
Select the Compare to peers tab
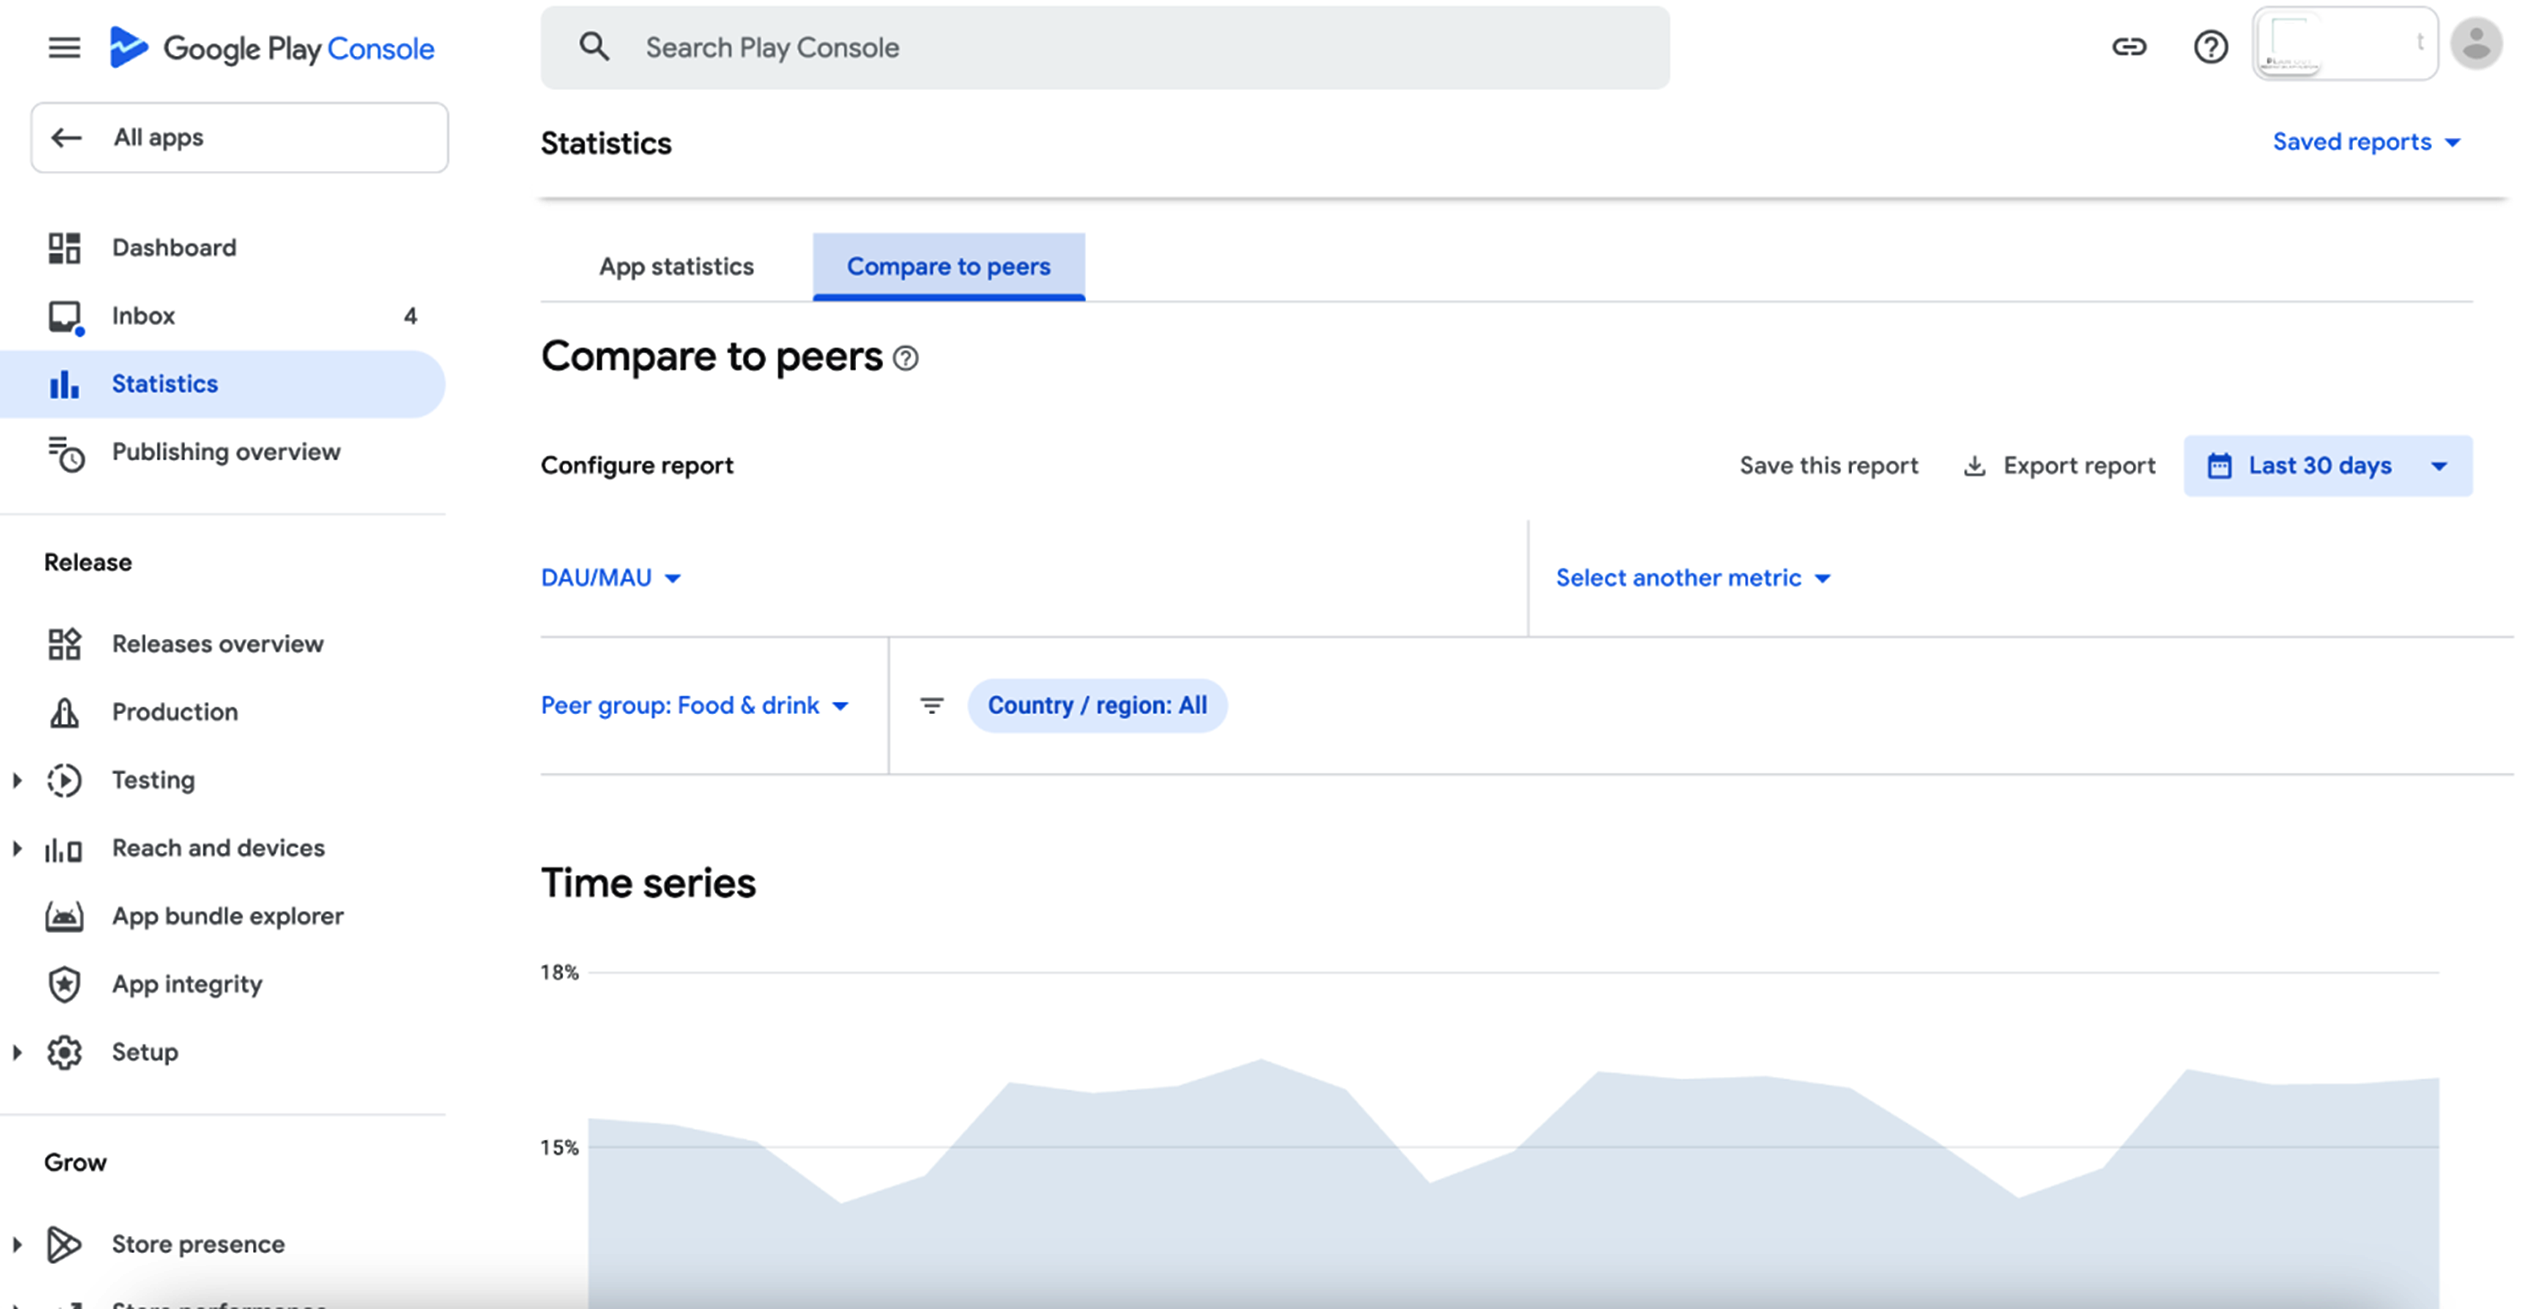[948, 267]
